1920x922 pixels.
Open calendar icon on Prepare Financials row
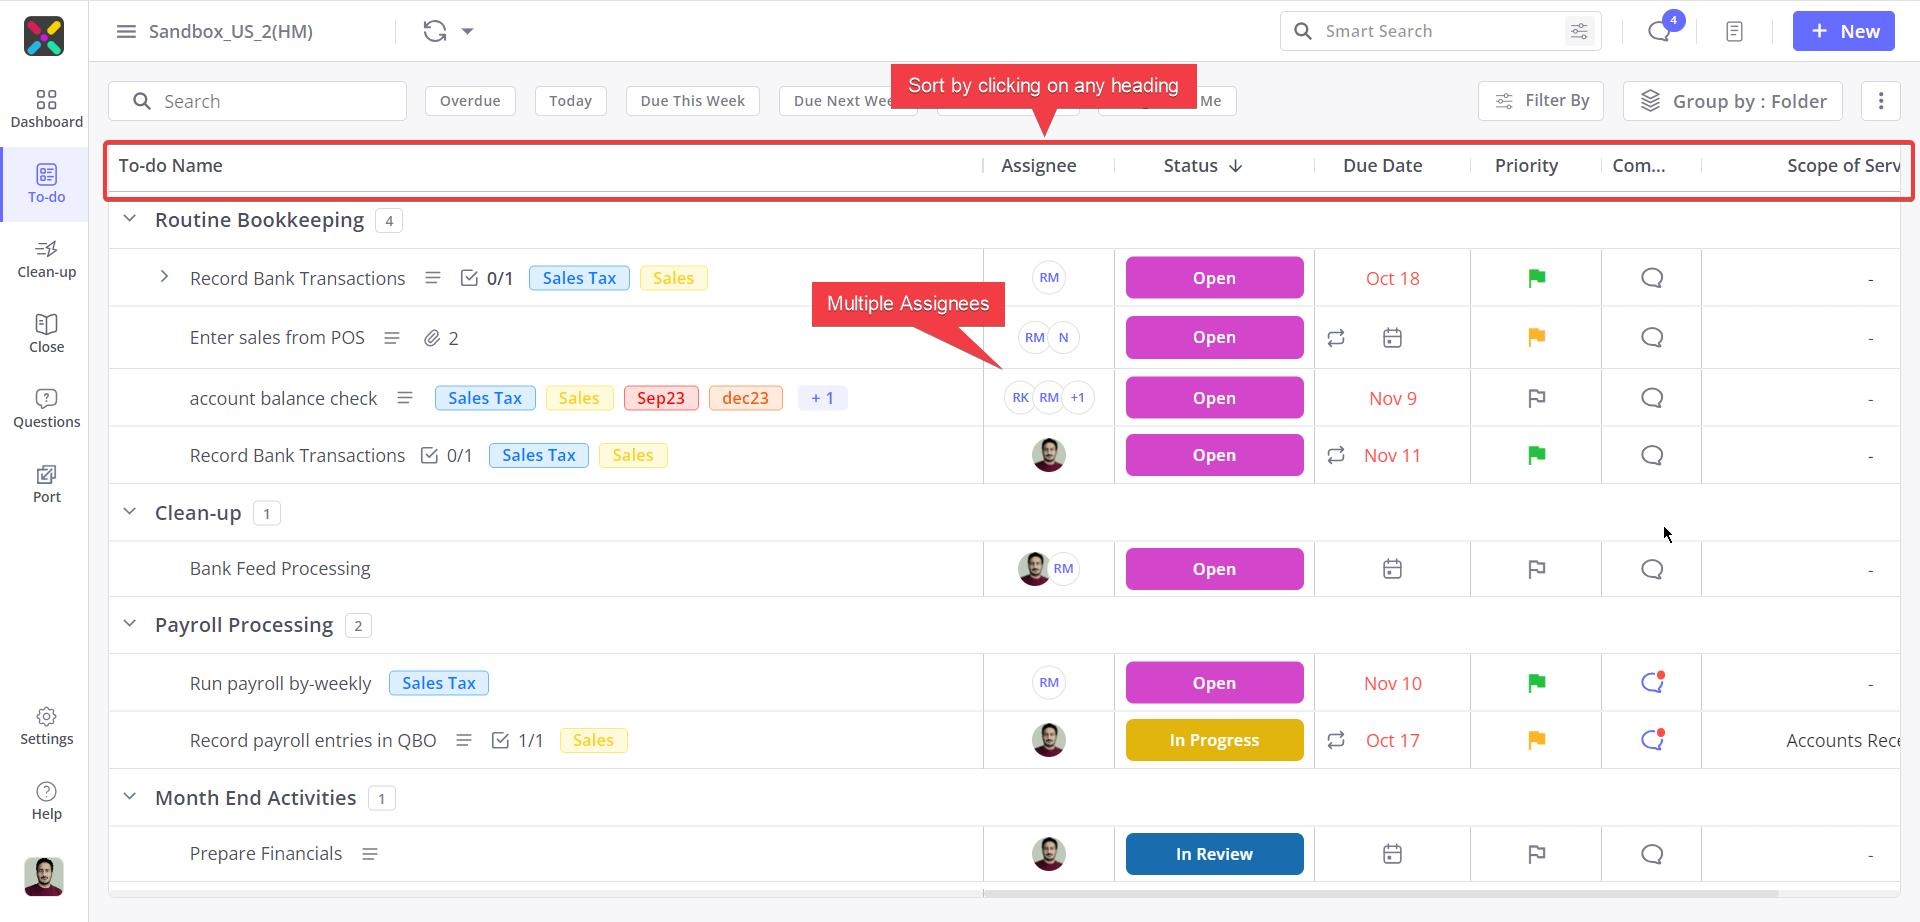(x=1392, y=853)
